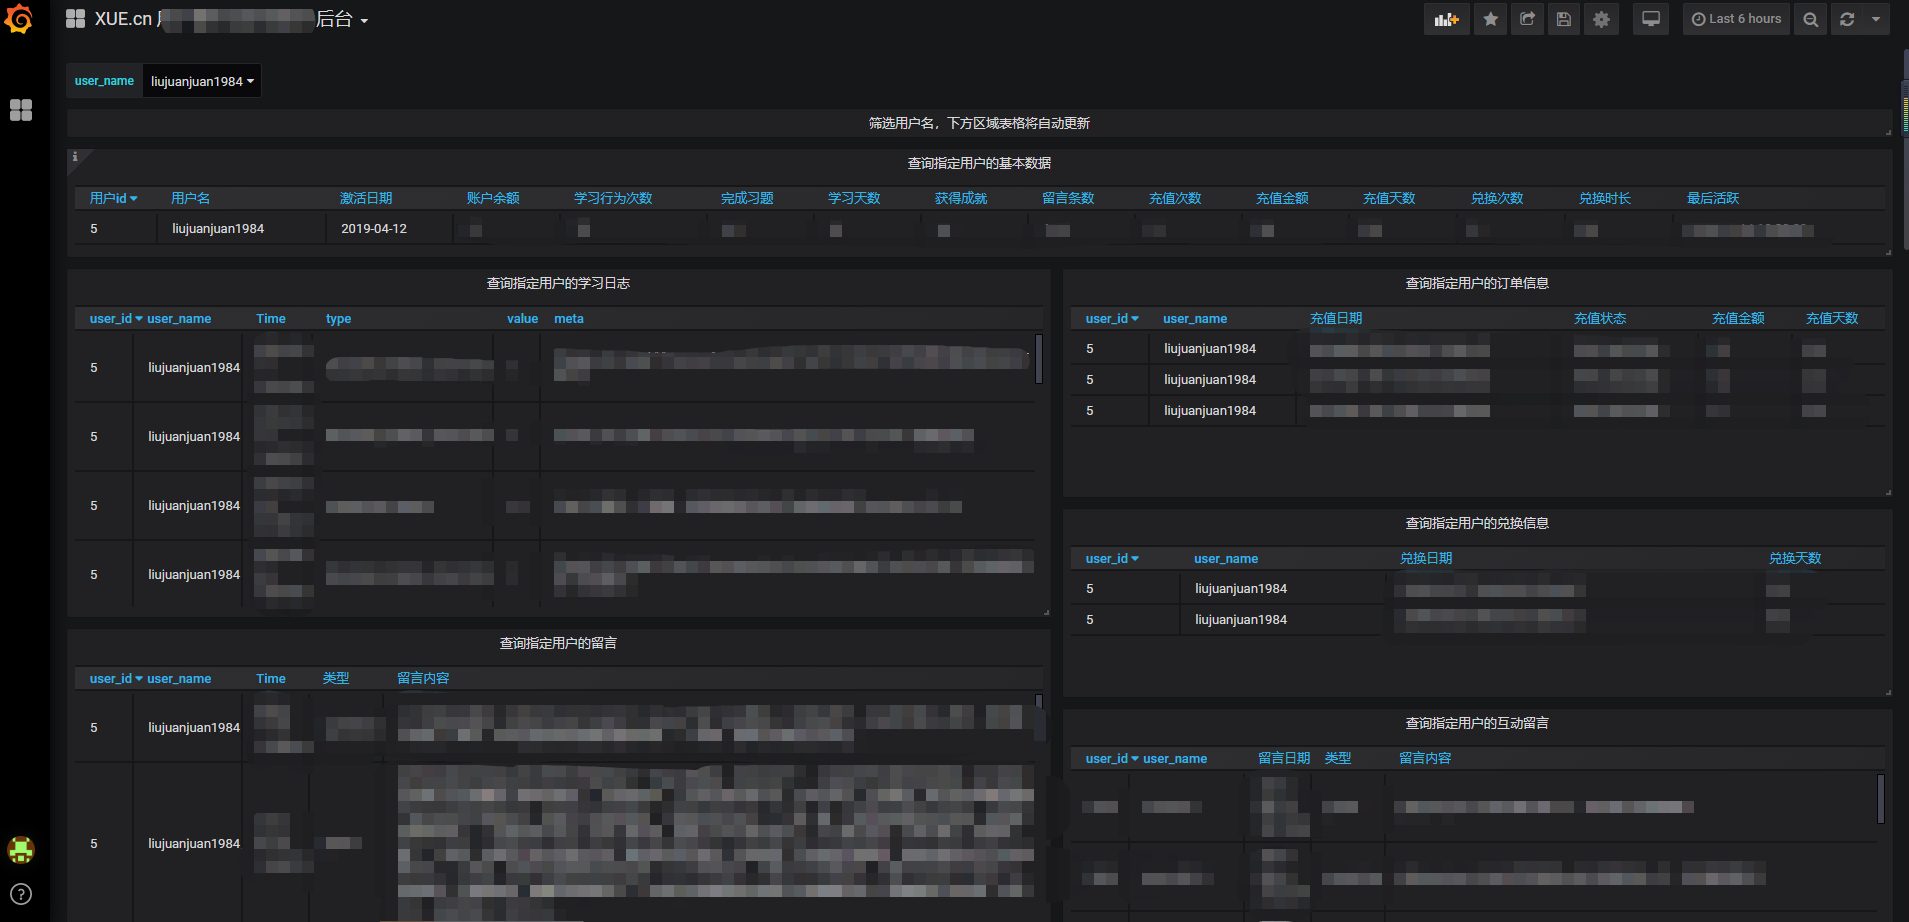
Task: Click the user avatar in sidebar
Action: point(21,850)
